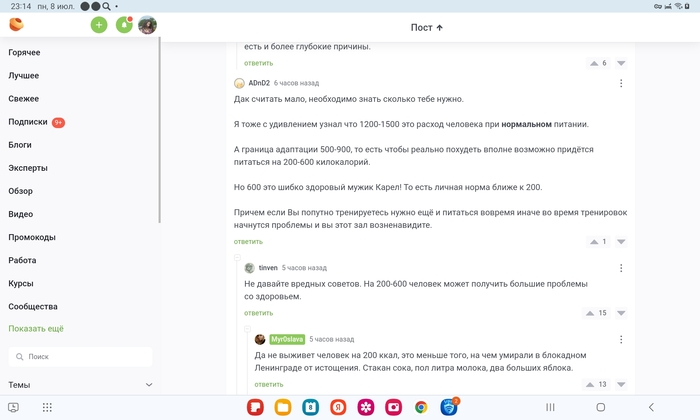The image size is (700, 420).
Task: Open the Горячее section
Action: point(24,53)
